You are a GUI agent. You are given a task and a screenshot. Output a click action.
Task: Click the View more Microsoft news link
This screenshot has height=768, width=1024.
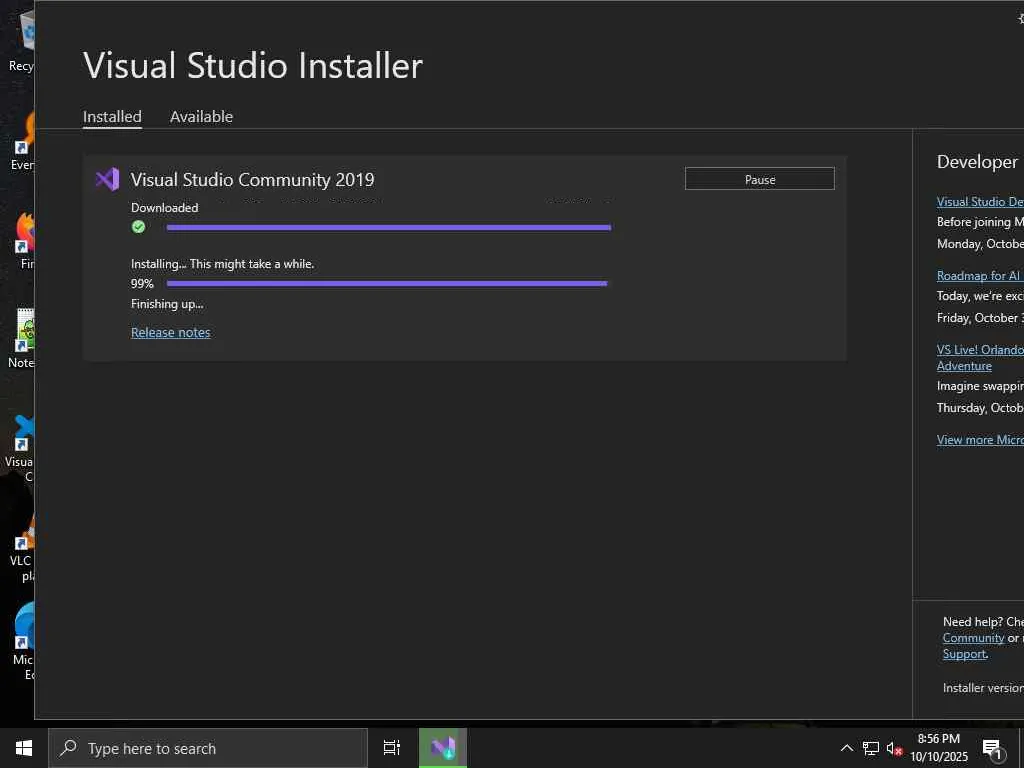pyautogui.click(x=980, y=440)
